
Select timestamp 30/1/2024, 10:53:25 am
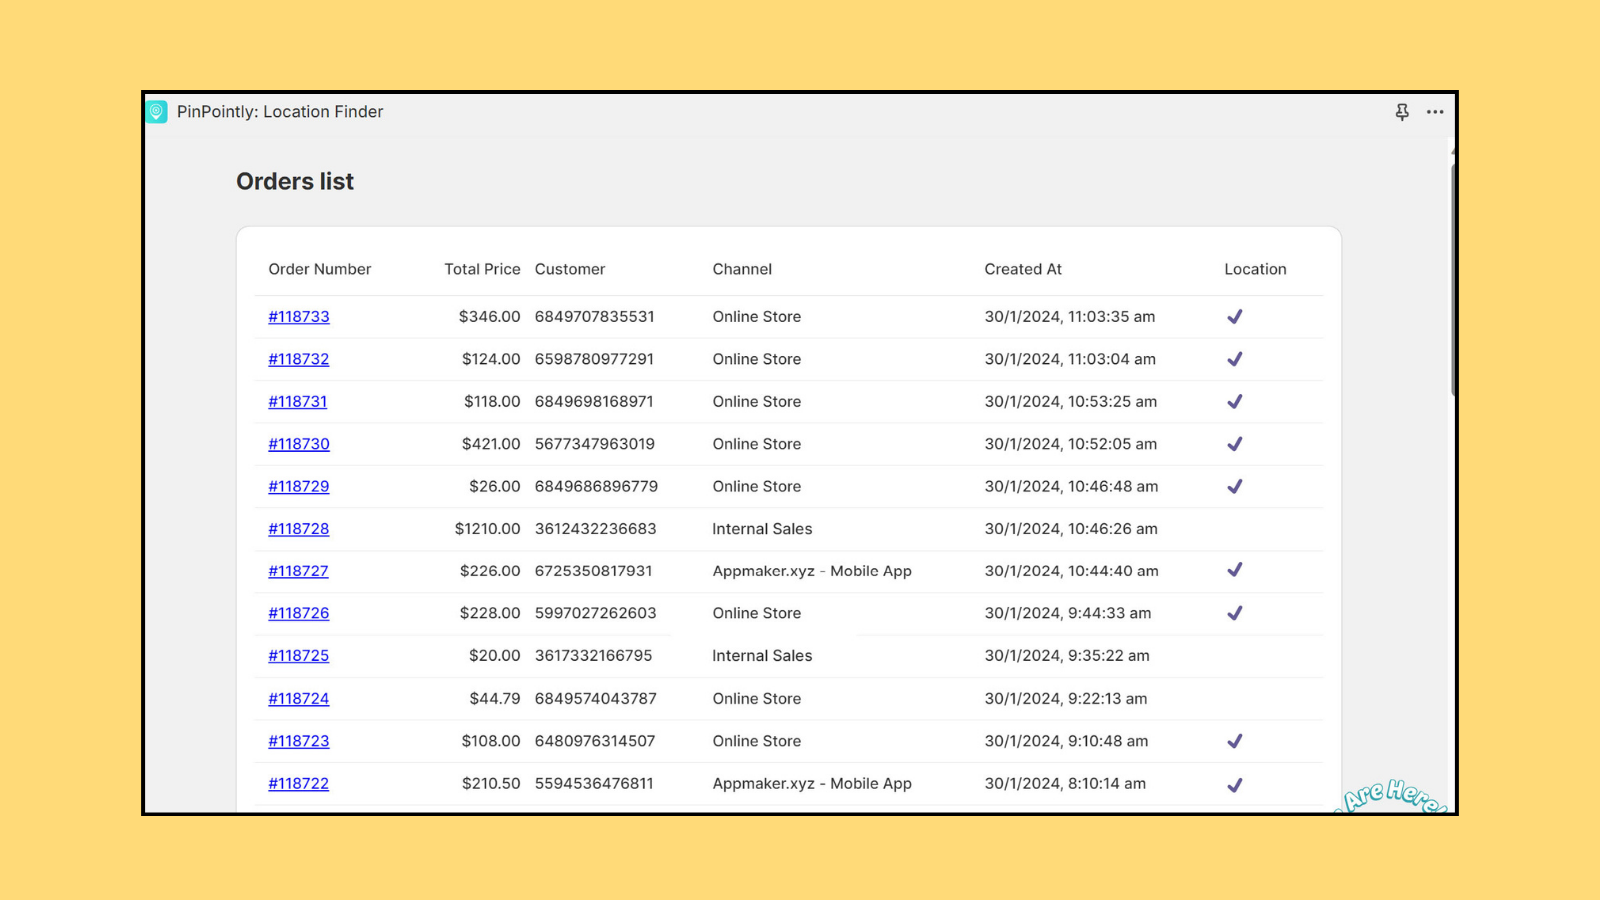tap(1071, 402)
